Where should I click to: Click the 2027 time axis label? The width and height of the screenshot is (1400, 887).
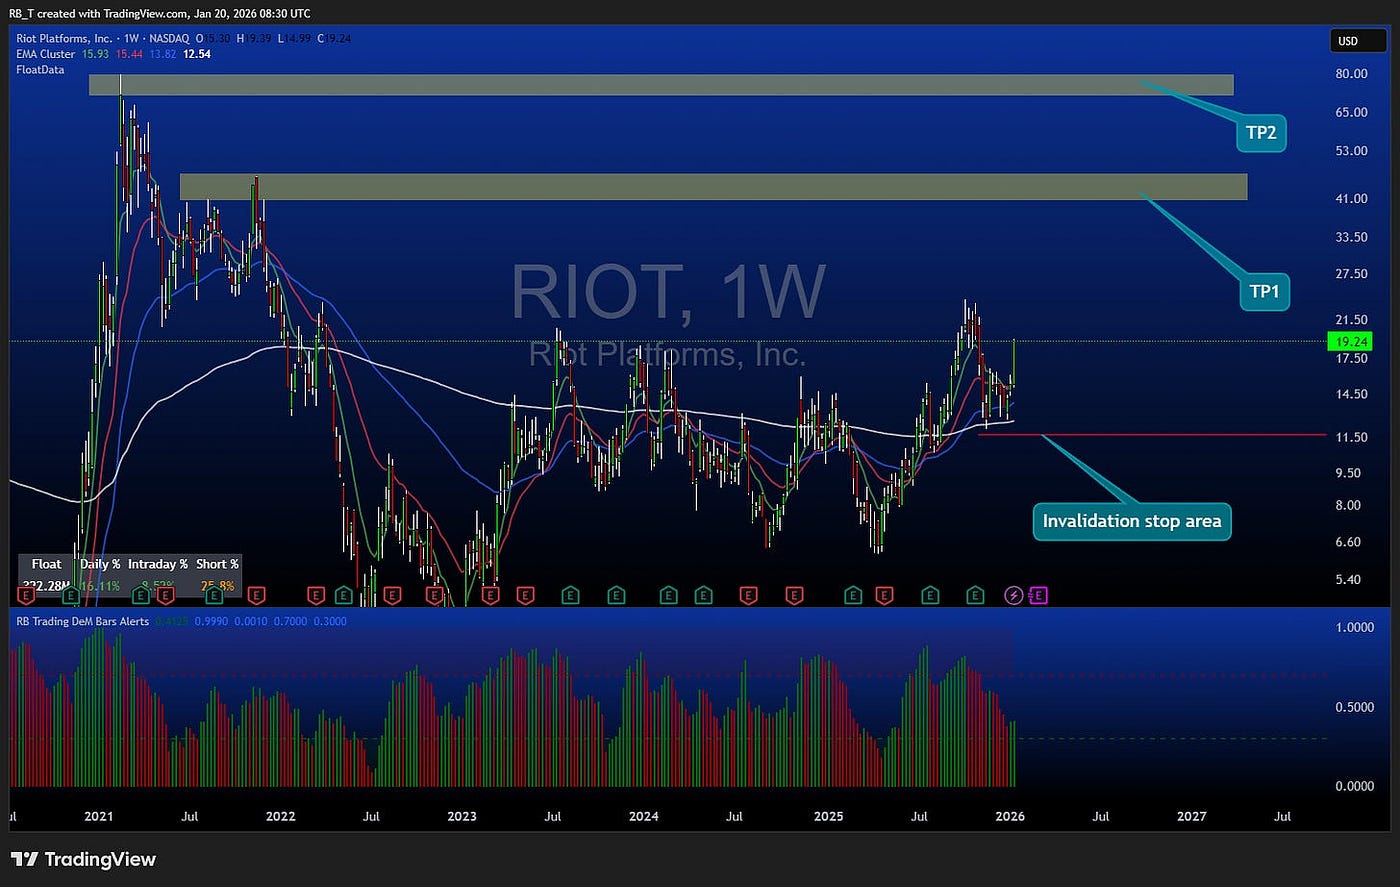[1192, 816]
